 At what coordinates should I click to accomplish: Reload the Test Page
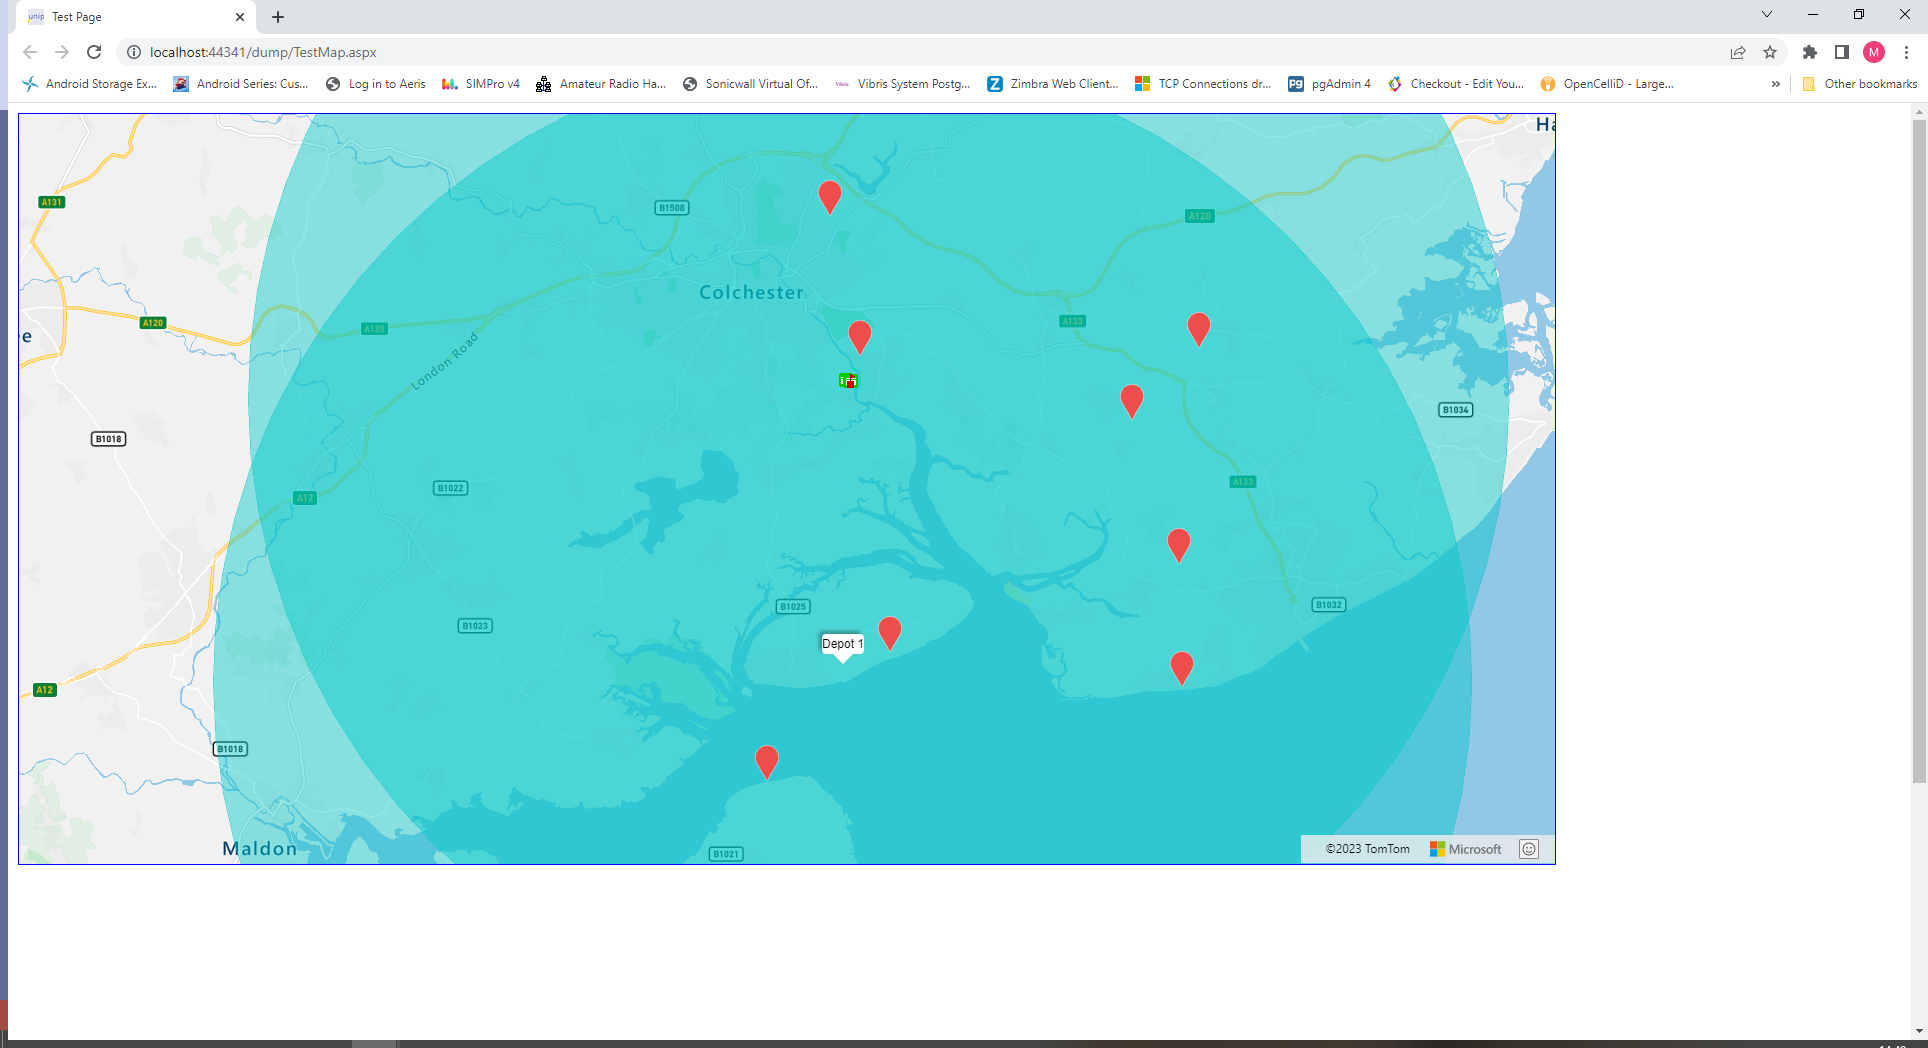click(94, 52)
